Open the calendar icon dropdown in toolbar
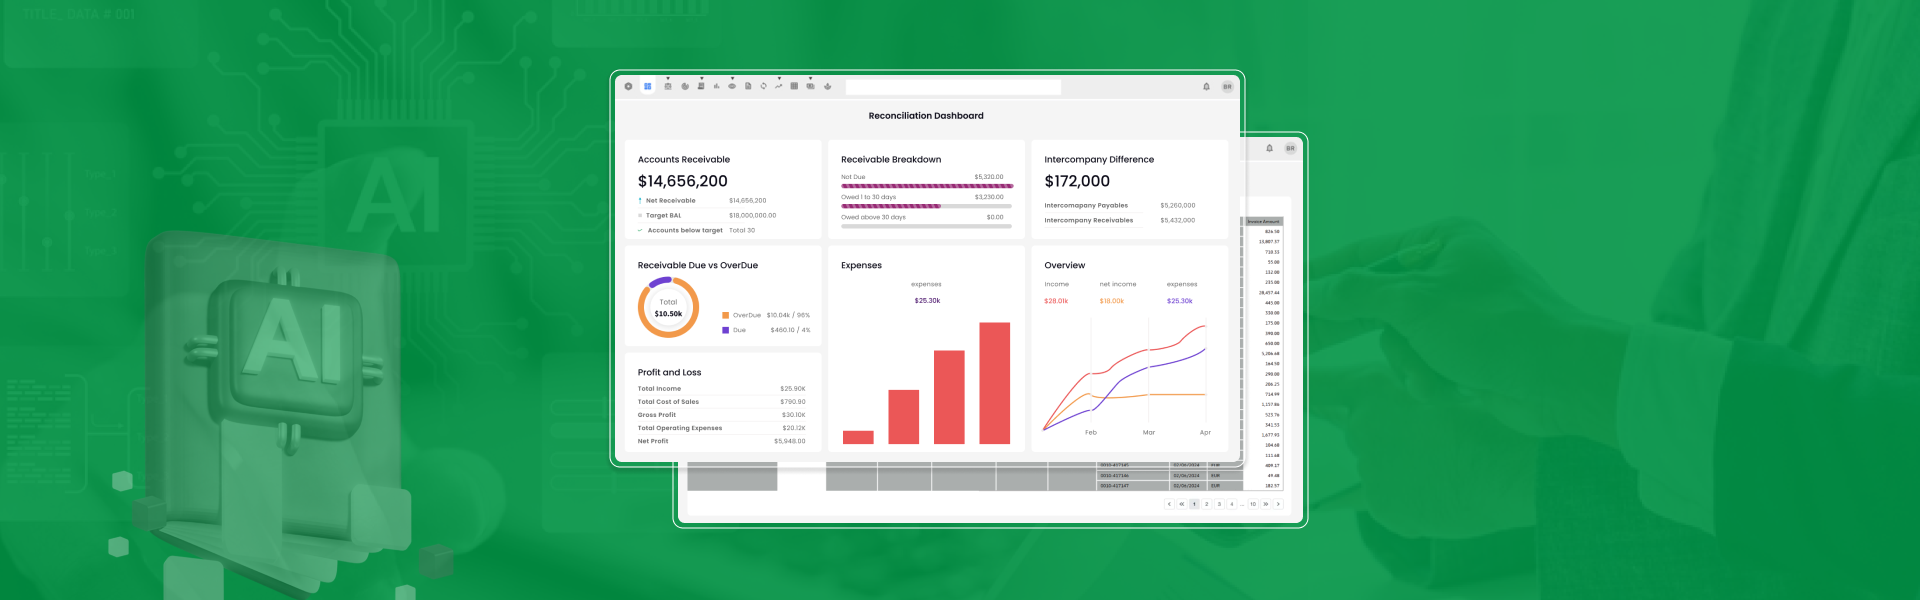Image resolution: width=1920 pixels, height=600 pixels. 668,86
